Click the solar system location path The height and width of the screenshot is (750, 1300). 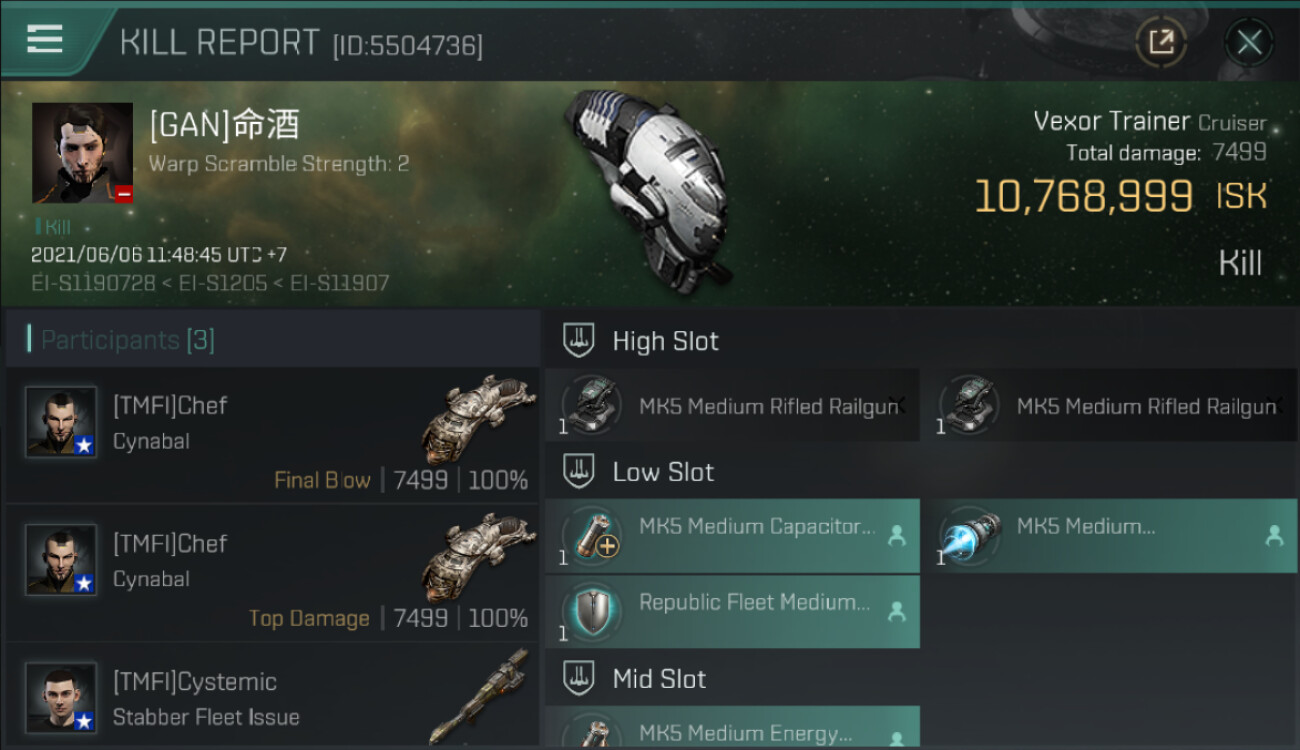click(x=210, y=283)
